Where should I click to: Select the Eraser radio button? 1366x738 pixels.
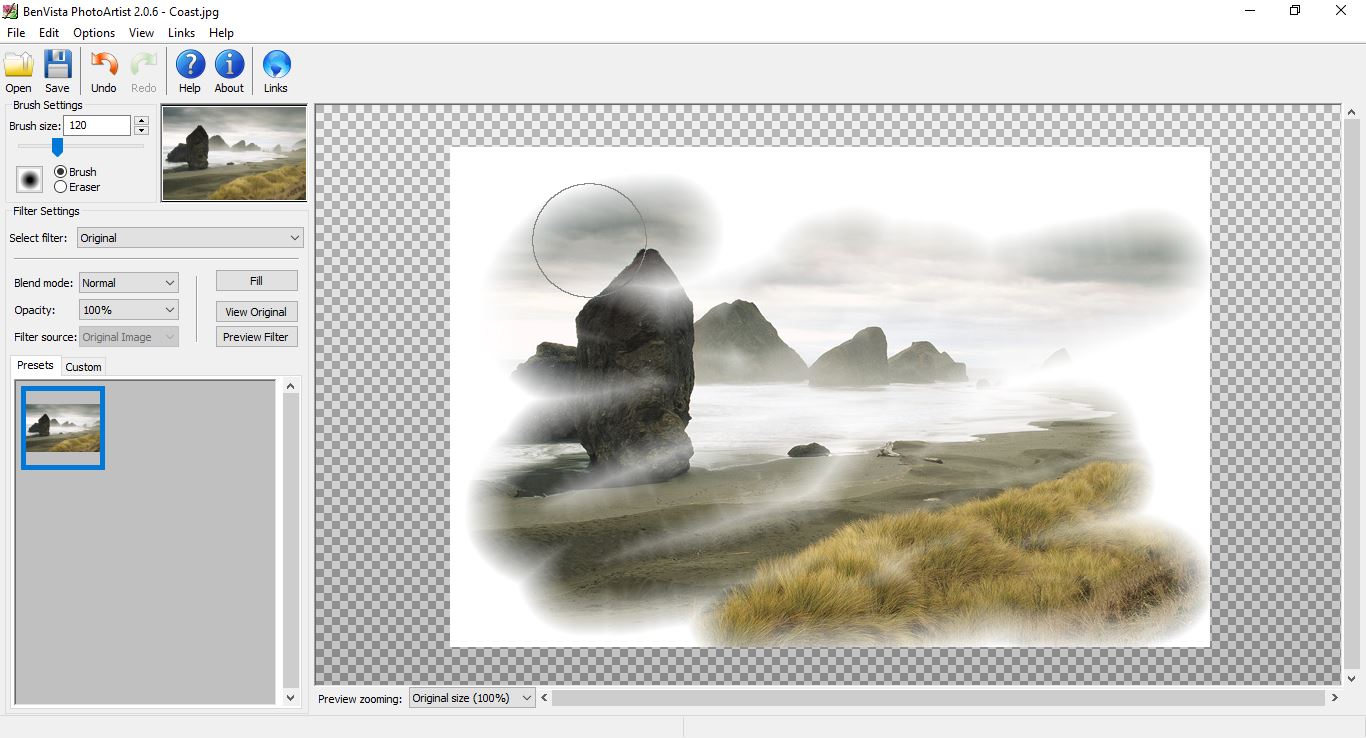click(61, 186)
